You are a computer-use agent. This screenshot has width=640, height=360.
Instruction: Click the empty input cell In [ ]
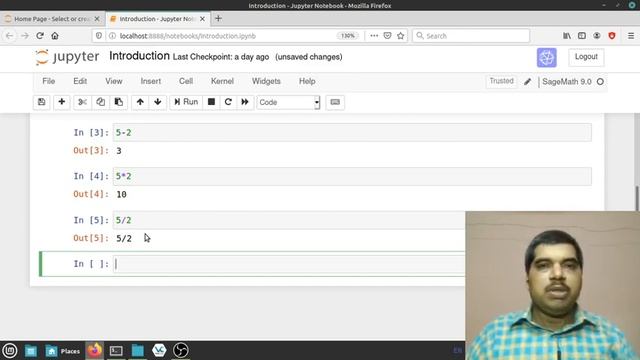289,264
